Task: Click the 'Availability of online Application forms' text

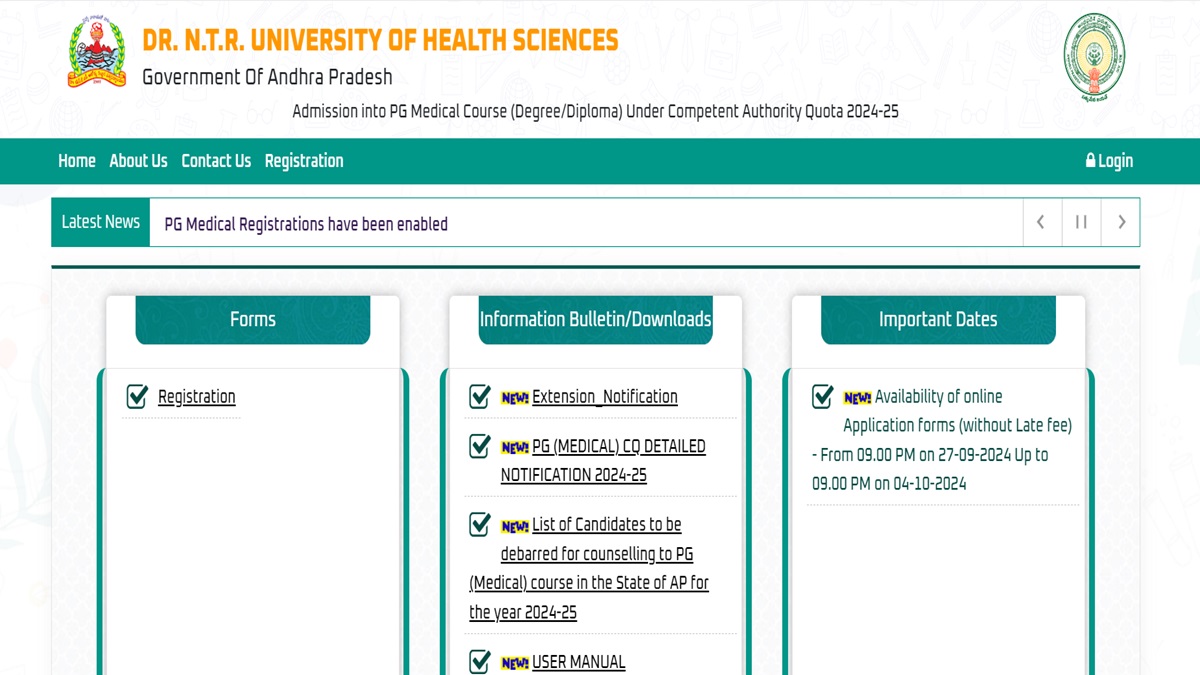Action: point(957,411)
